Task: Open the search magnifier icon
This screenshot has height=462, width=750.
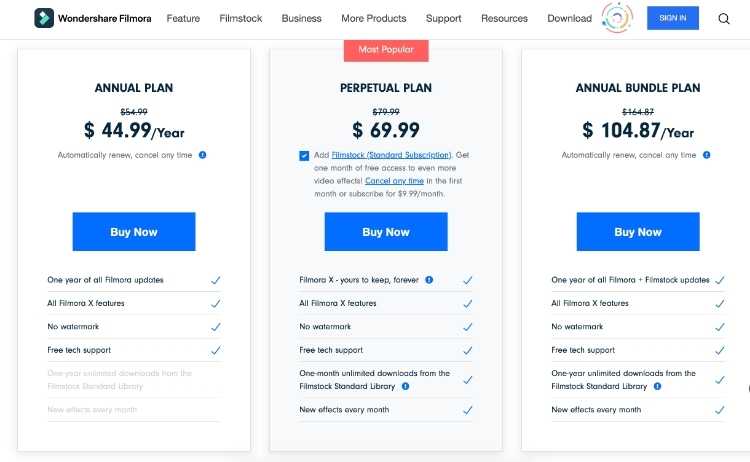Action: 724,19
